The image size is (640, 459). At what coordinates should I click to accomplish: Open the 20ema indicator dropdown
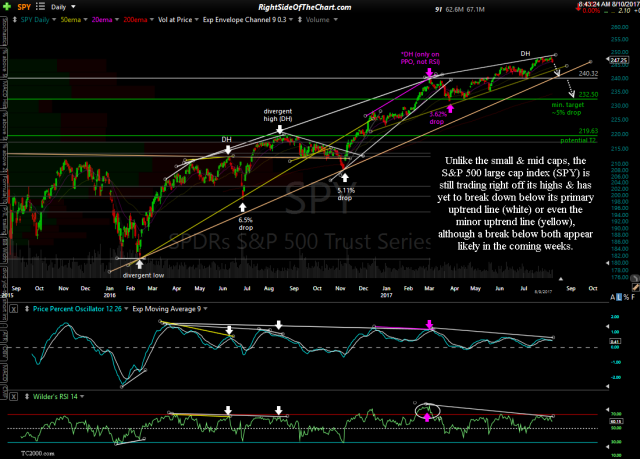click(x=117, y=20)
